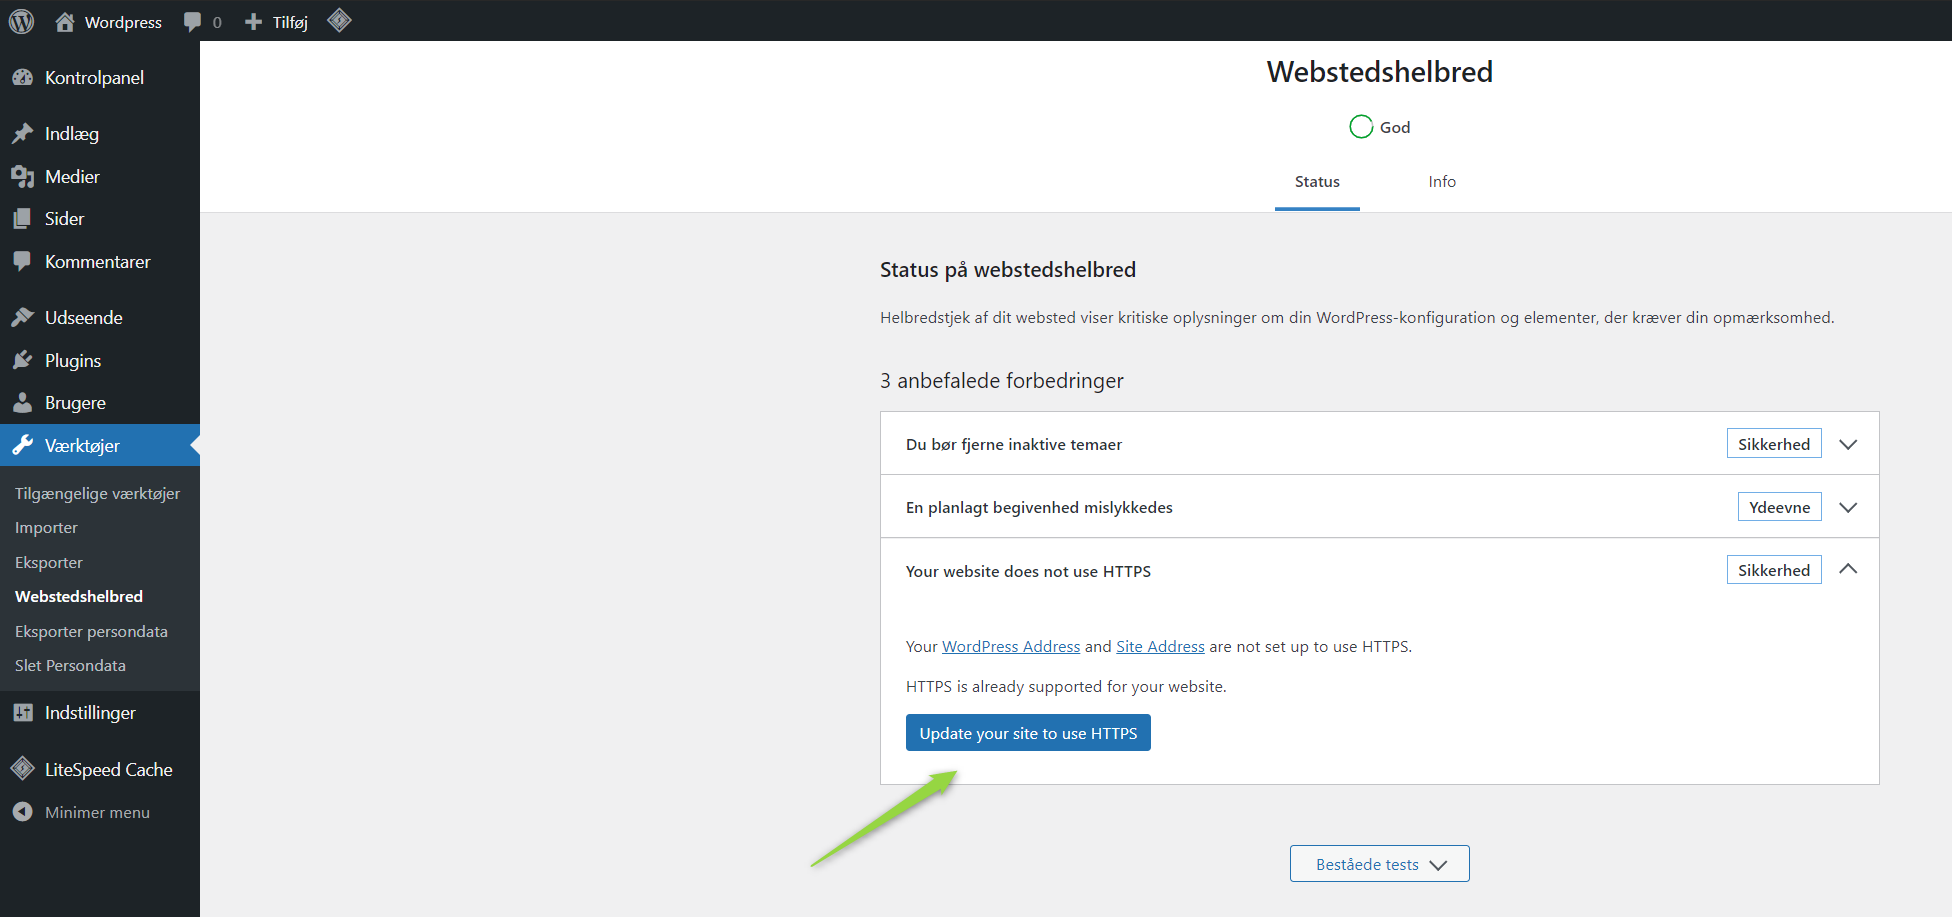
Task: Click the Indstillinger settings icon
Action: point(22,712)
